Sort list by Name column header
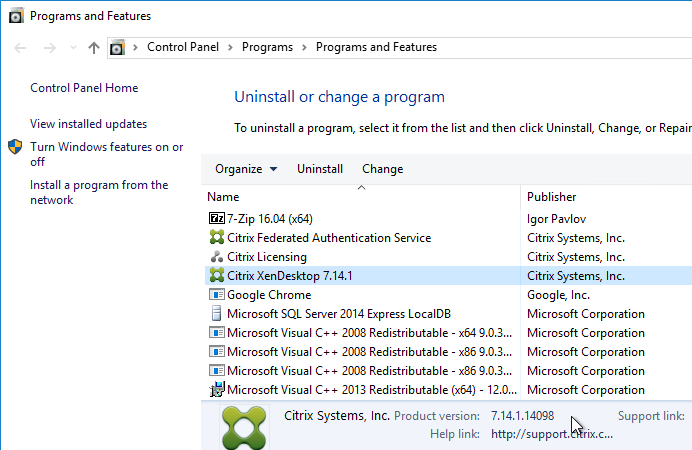This screenshot has height=450, width=692. pyautogui.click(x=362, y=197)
